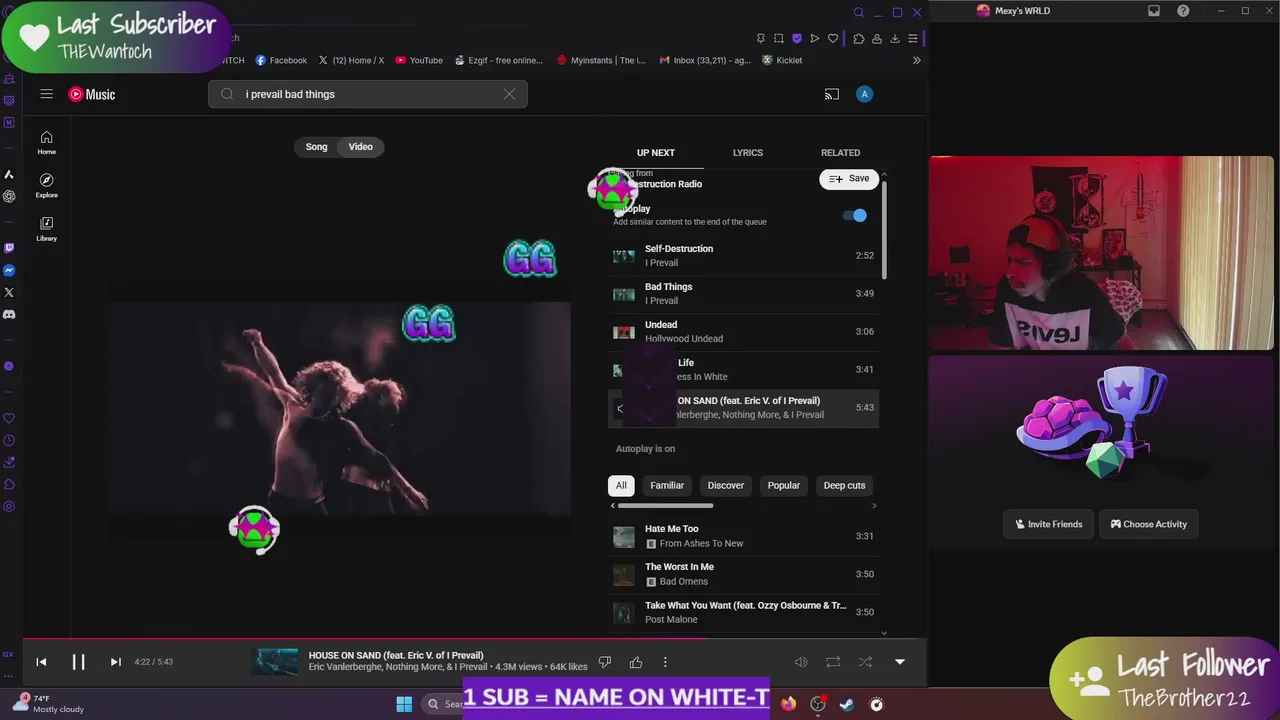1280x720 pixels.
Task: Play Hate Me Too by From Ashes To New
Action: [743, 536]
